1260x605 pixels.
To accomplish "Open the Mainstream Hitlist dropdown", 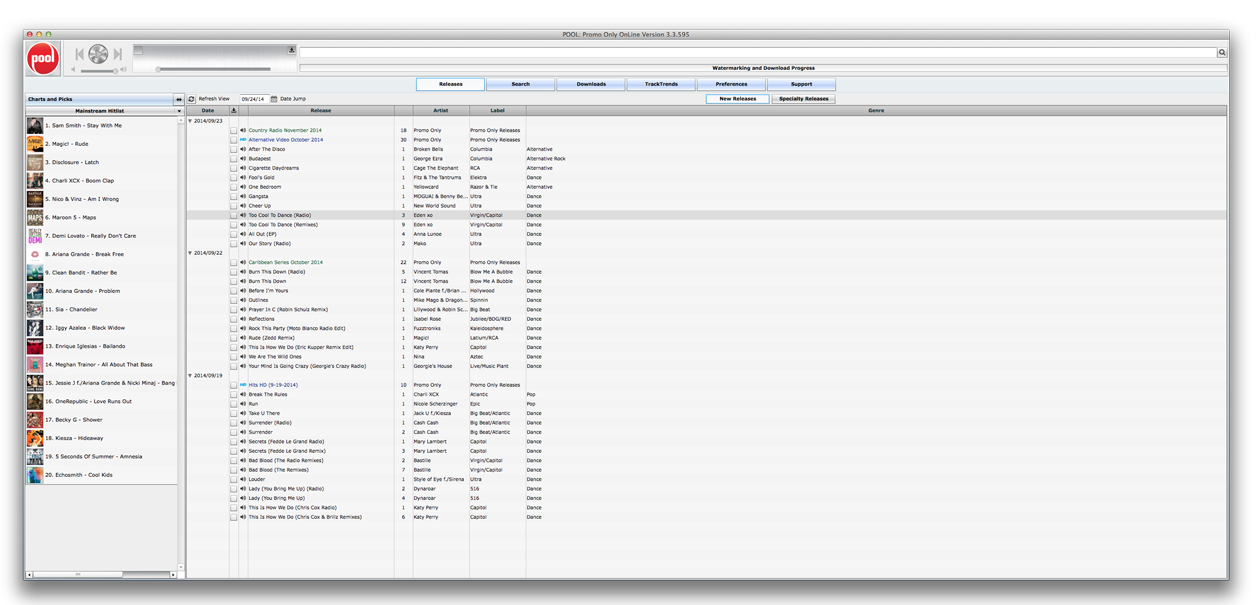I will 179,111.
